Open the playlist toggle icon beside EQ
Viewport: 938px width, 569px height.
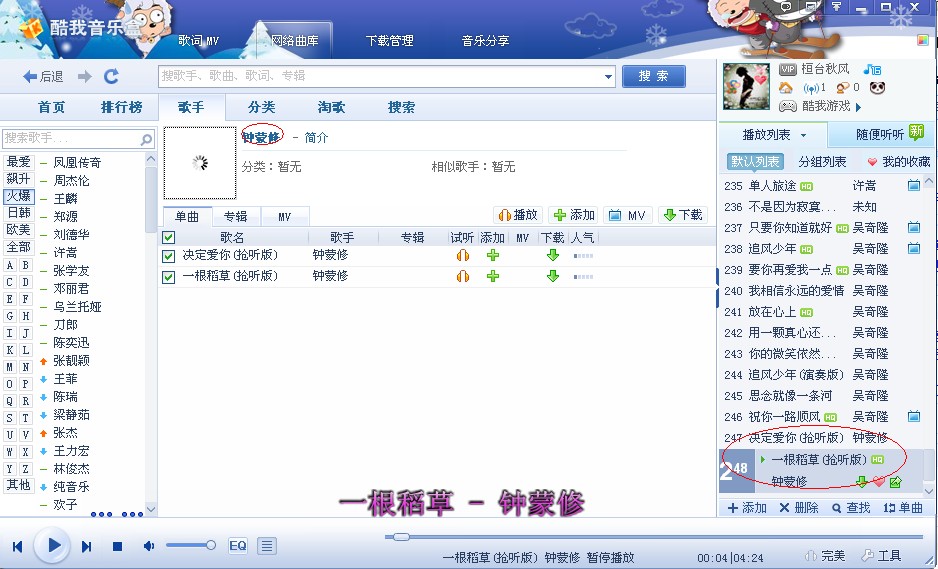(267, 546)
